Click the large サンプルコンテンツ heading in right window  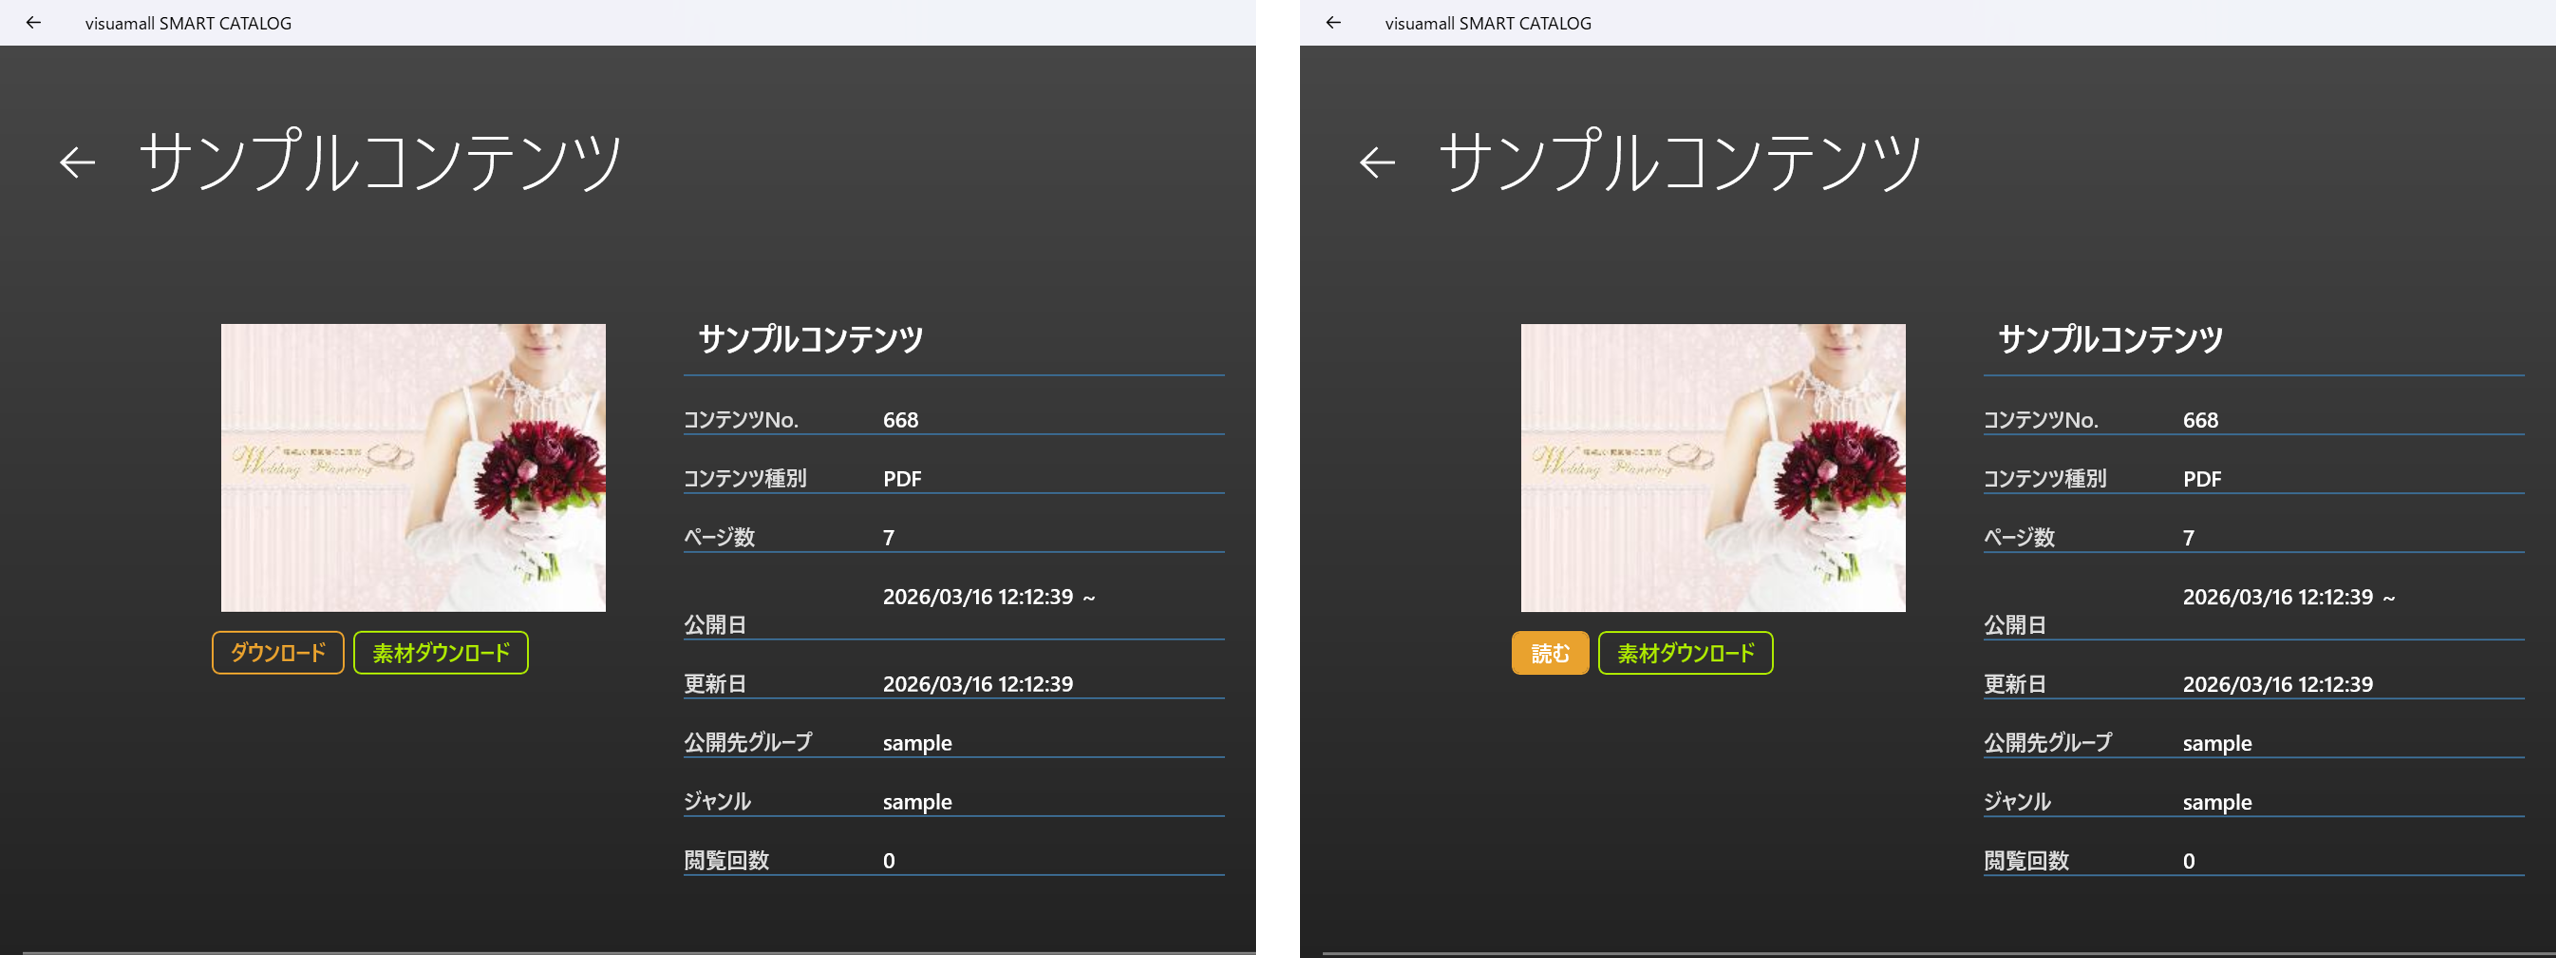point(1680,162)
